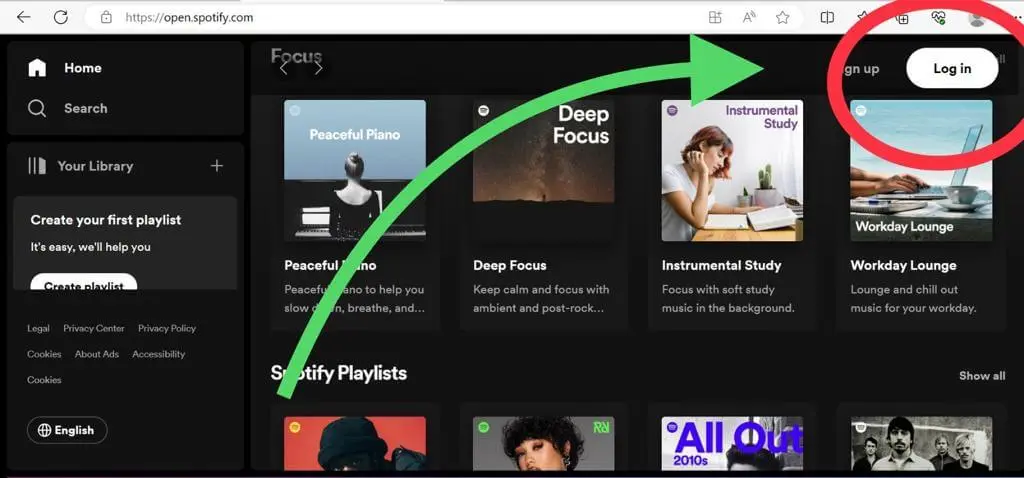Image resolution: width=1024 pixels, height=478 pixels.
Task: Open the Legal link
Action: pyautogui.click(x=38, y=328)
